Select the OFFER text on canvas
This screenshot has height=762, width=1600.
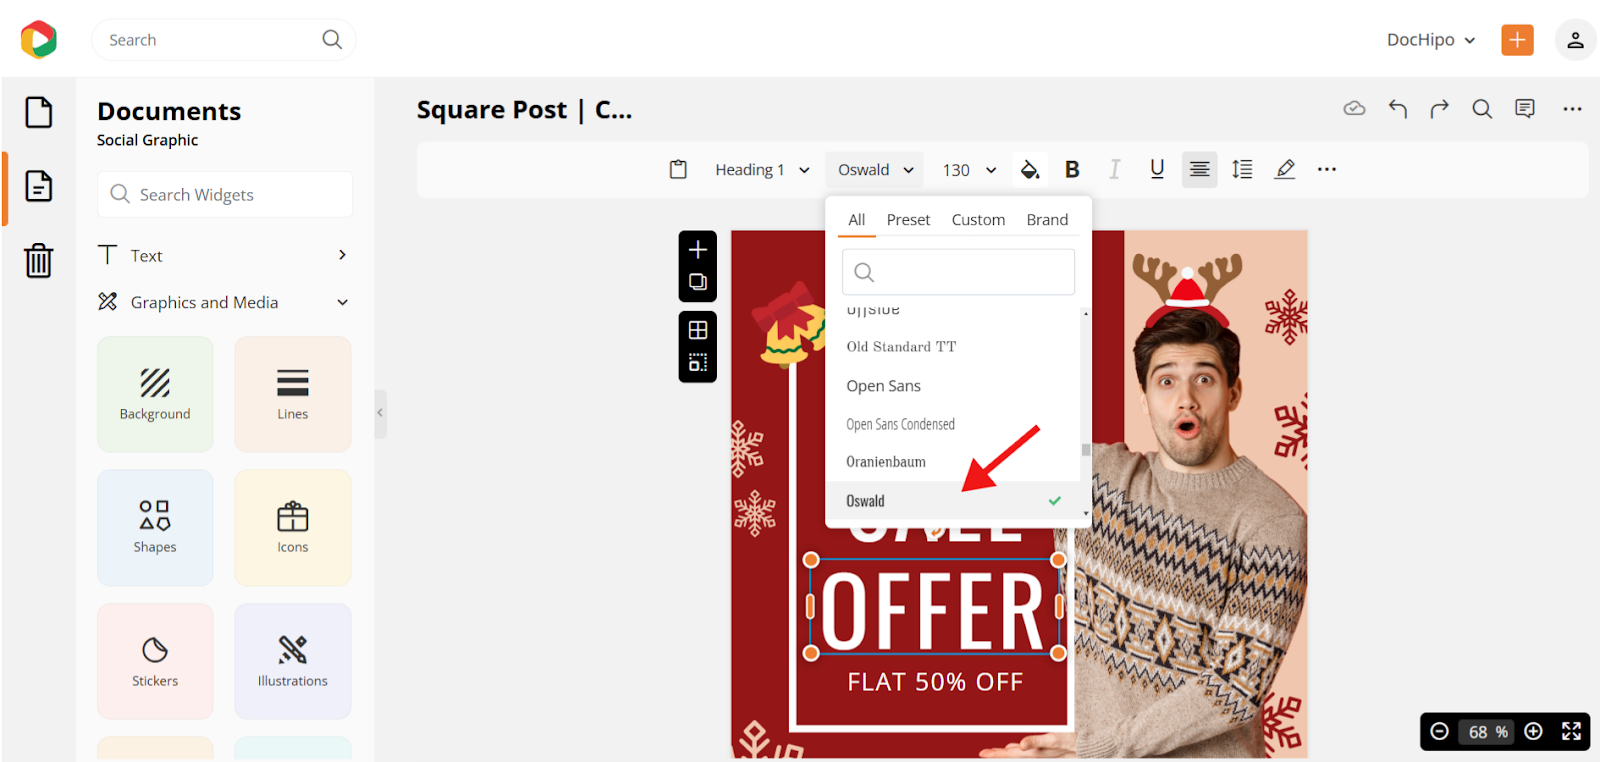[x=934, y=607]
